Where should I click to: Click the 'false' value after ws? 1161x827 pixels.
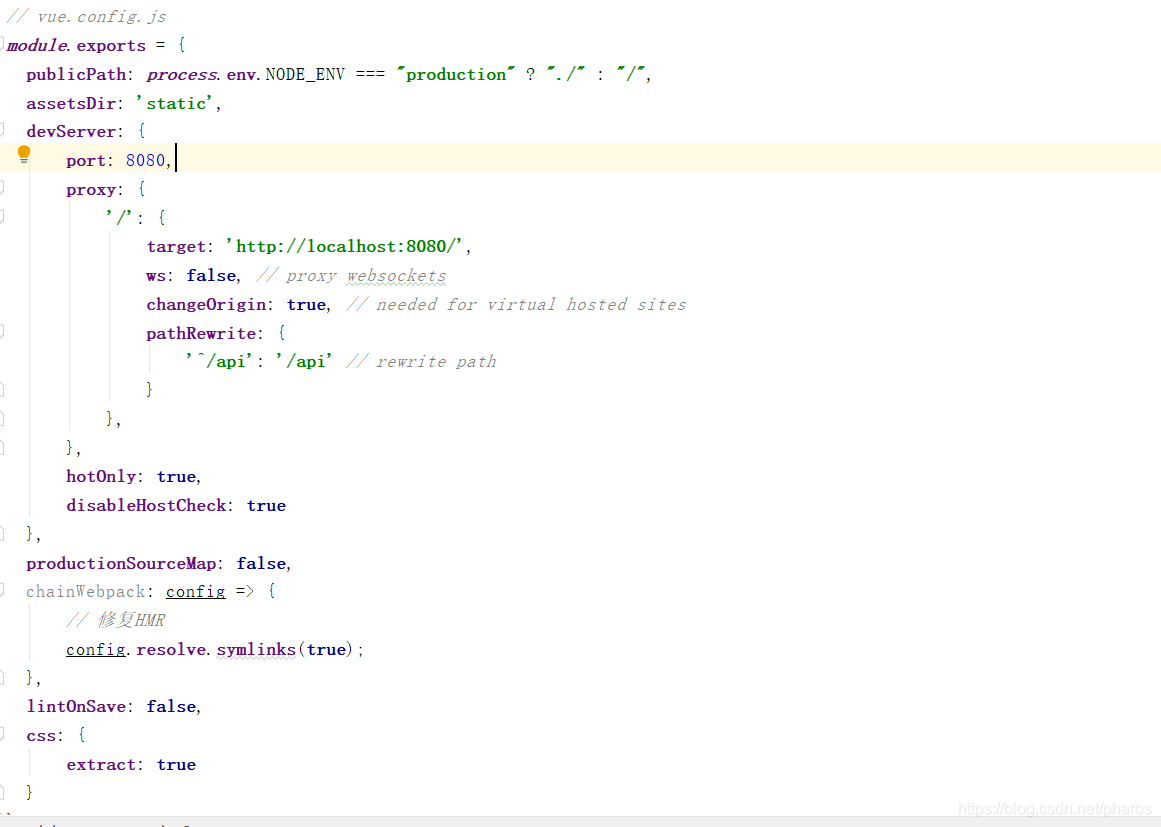tap(211, 275)
